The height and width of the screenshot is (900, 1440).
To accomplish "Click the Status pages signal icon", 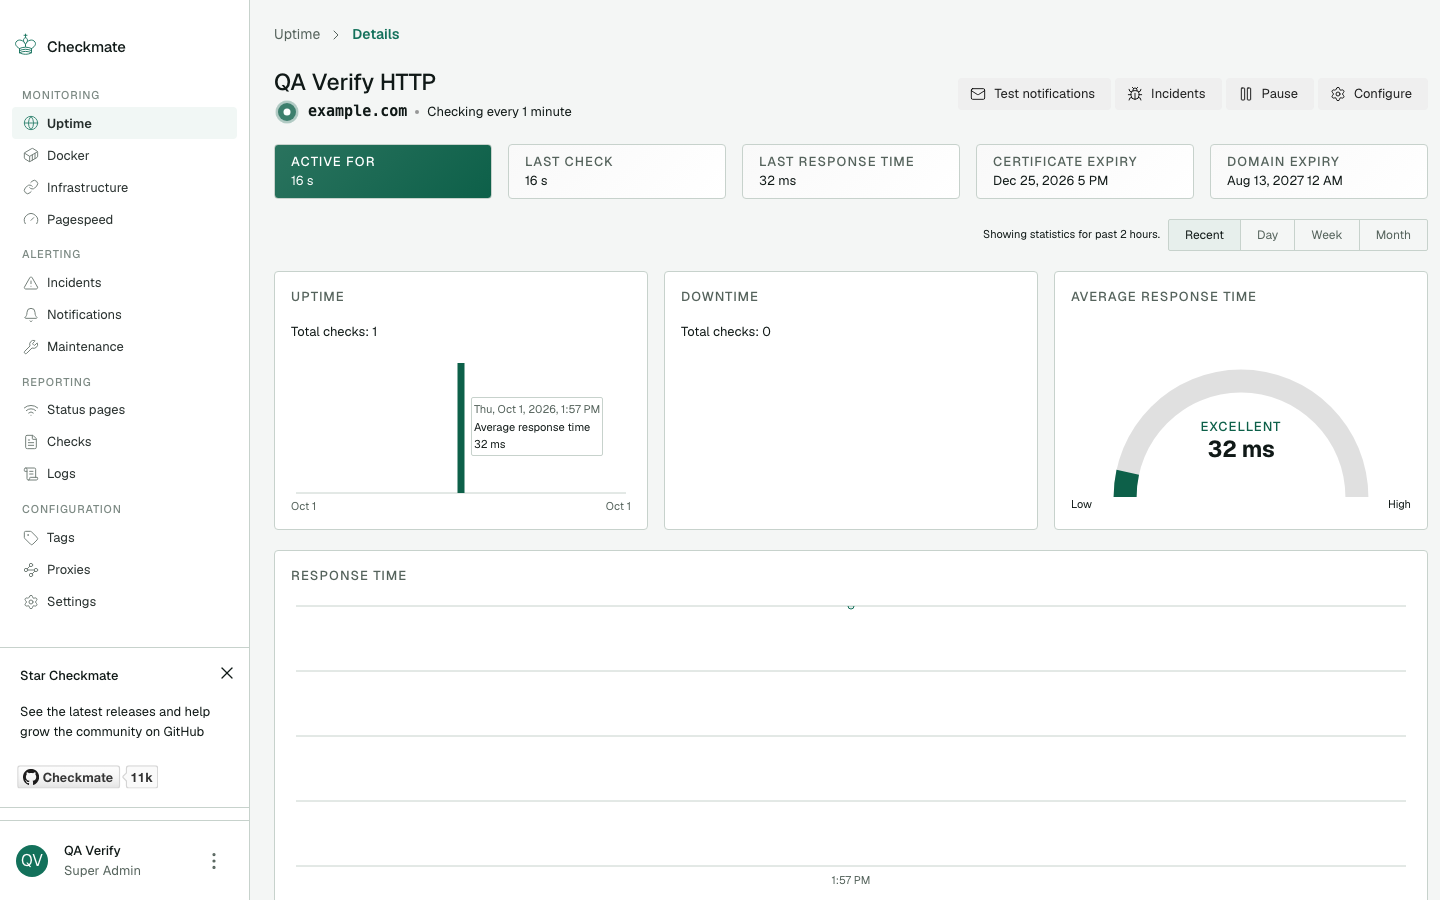I will [x=31, y=409].
